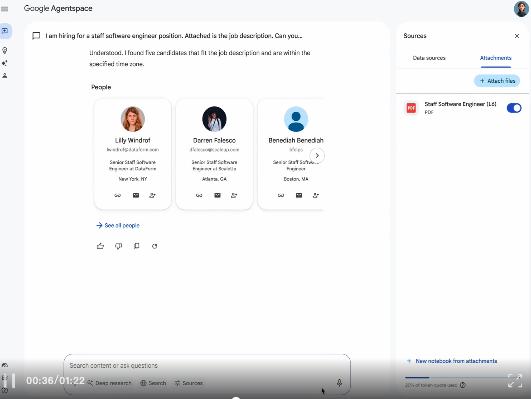This screenshot has height=399, width=531.
Task: Click the email icon on Benediah's card
Action: (299, 195)
